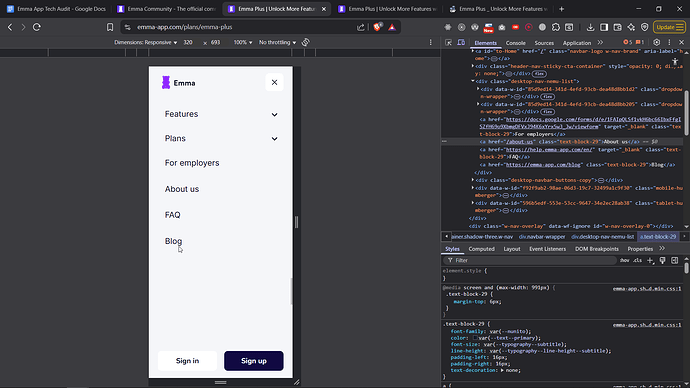Click the site settings icon in address bar
The image size is (690, 388).
[x=128, y=27]
